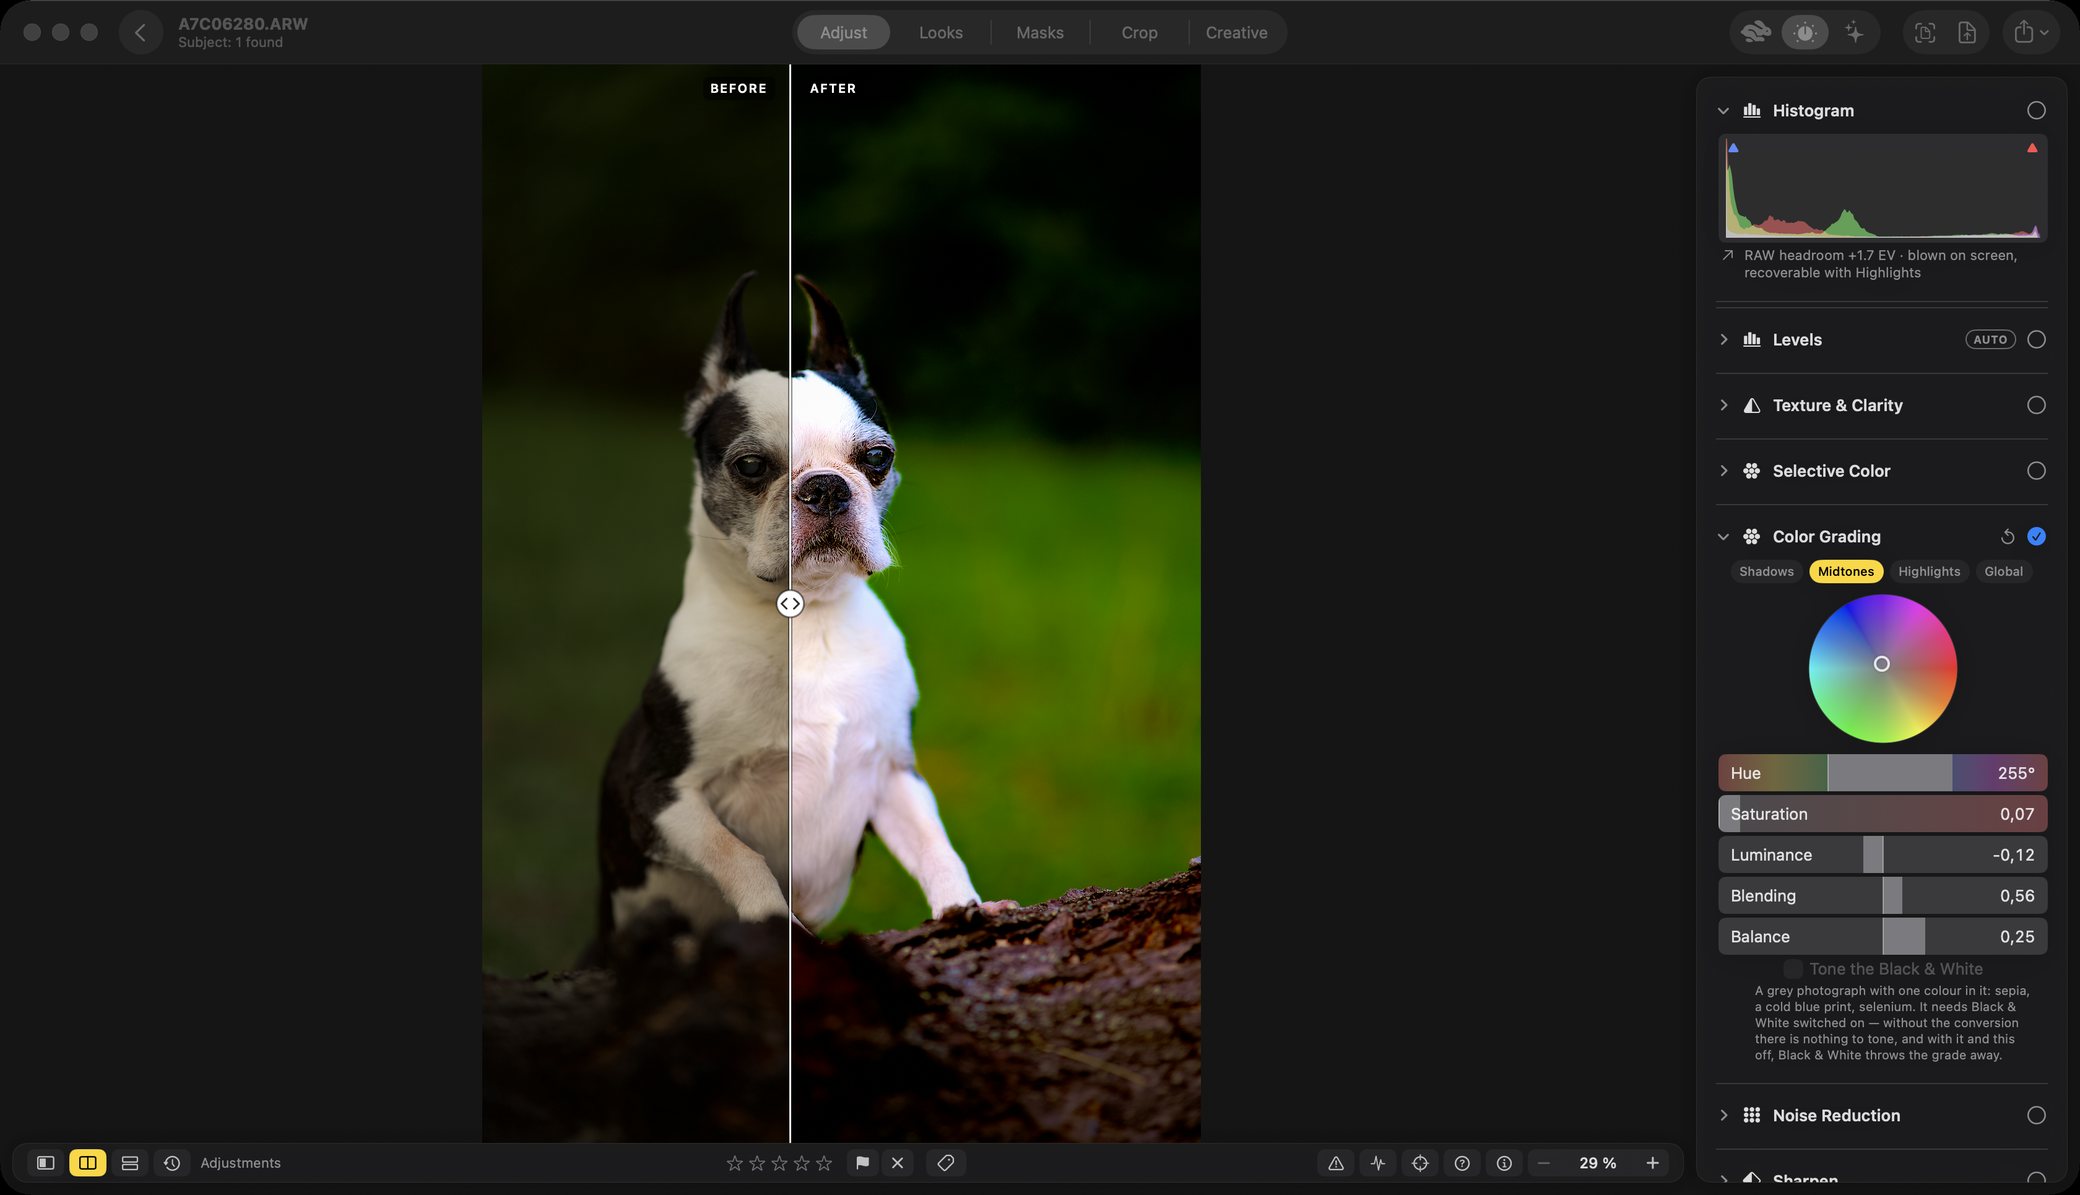This screenshot has height=1195, width=2080.
Task: Select the Shadows grading range
Action: 1766,571
